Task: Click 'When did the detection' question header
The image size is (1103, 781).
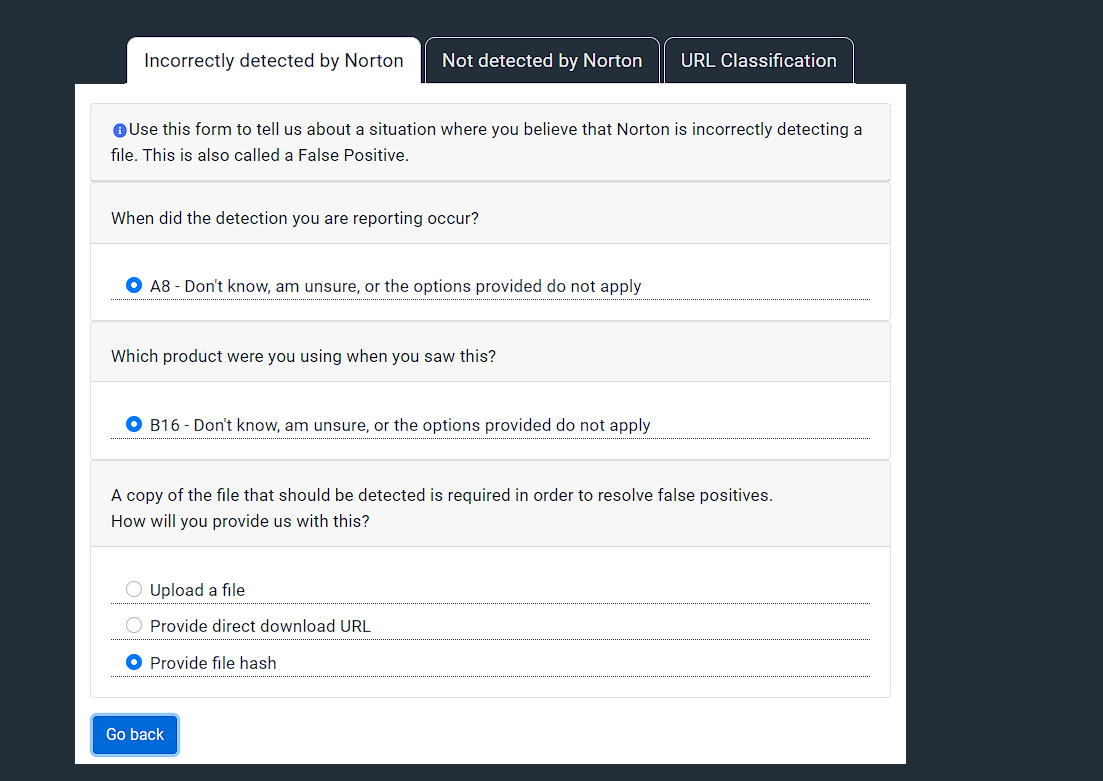Action: tap(295, 218)
